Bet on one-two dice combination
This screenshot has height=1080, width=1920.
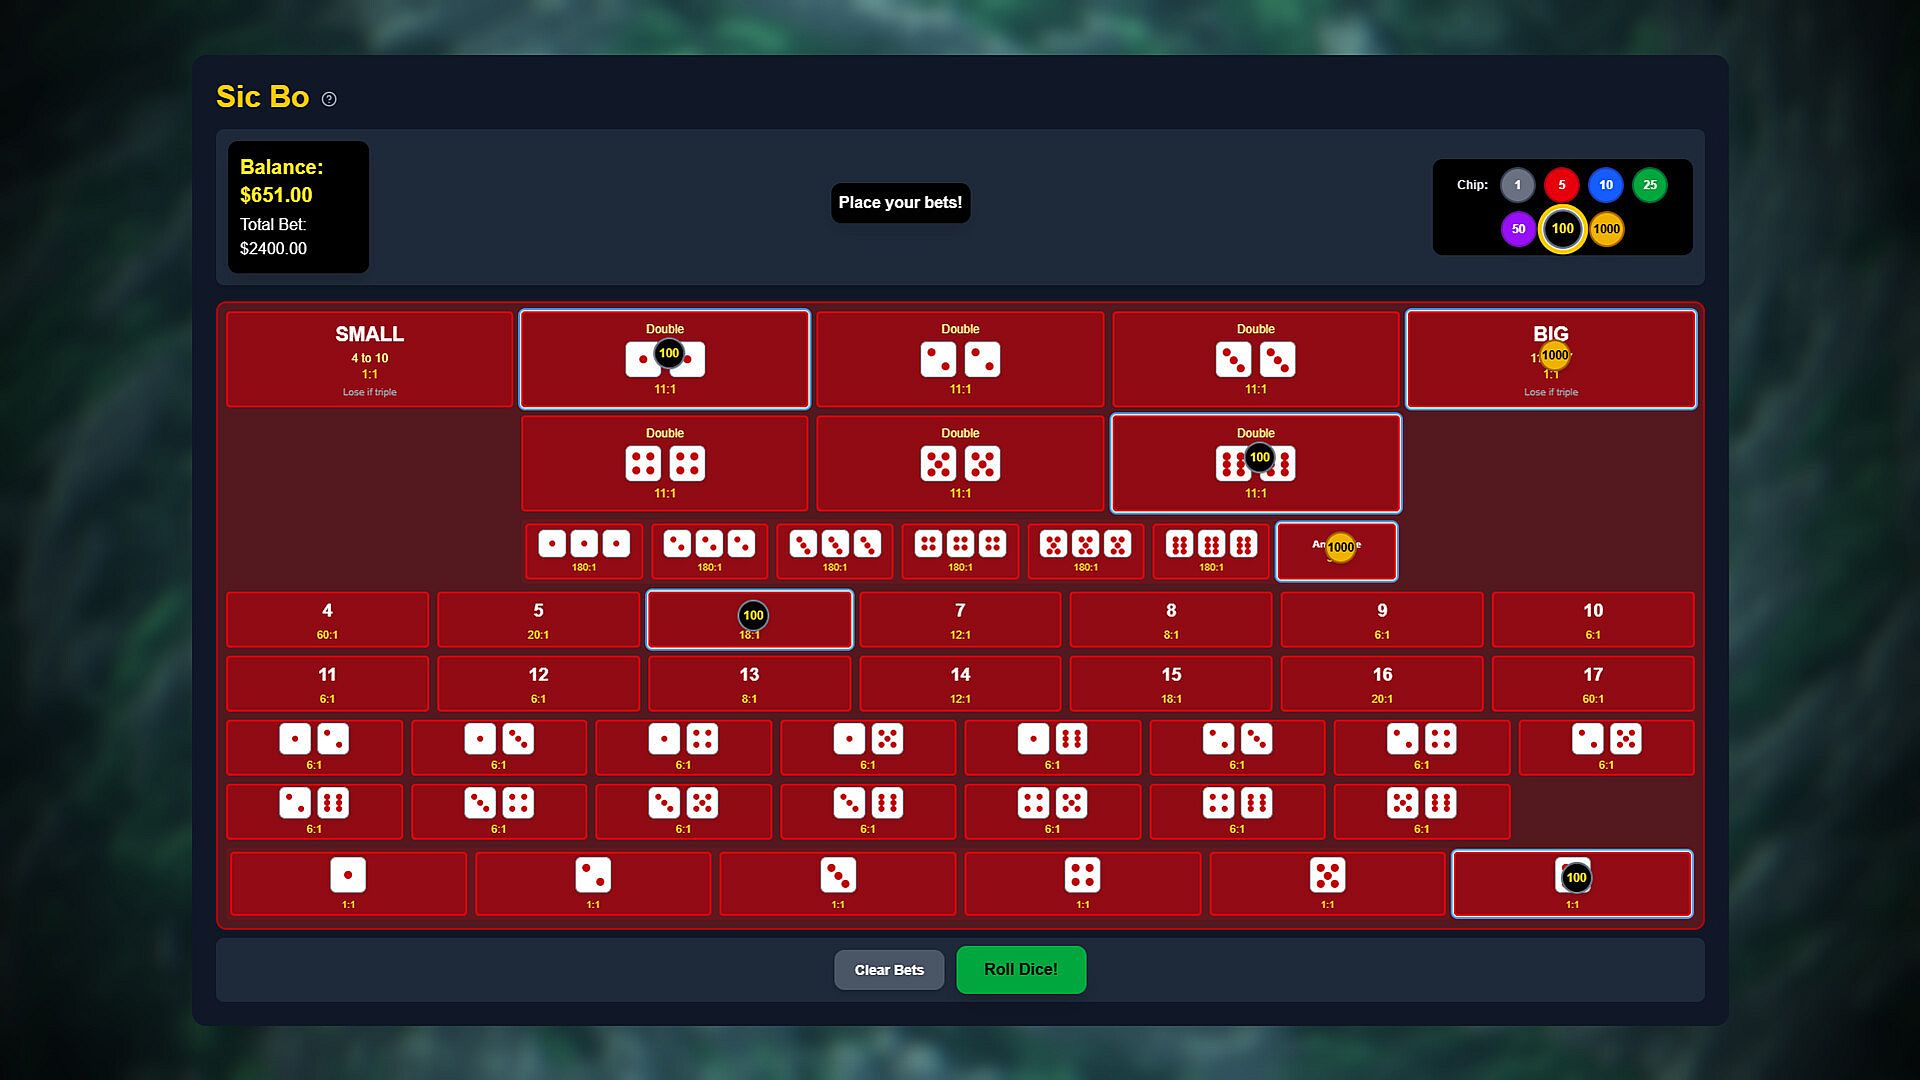coord(314,747)
